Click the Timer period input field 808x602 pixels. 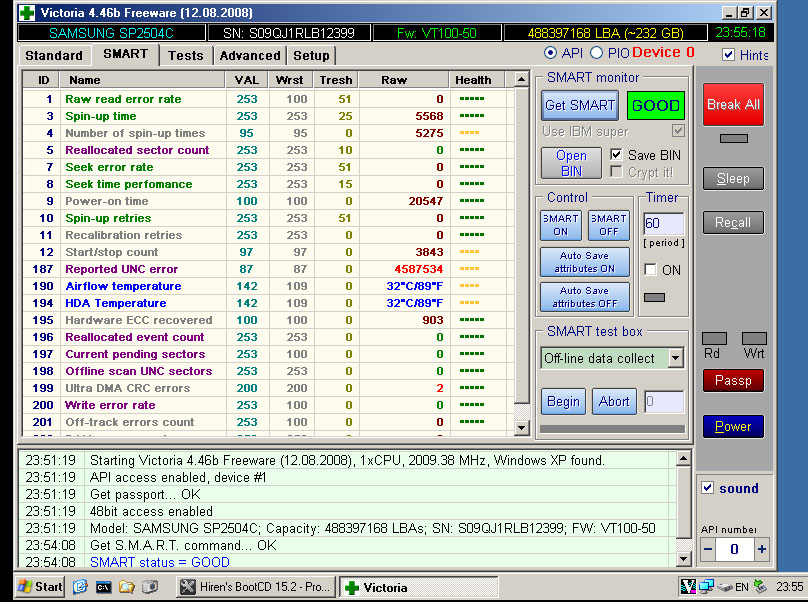tap(664, 223)
